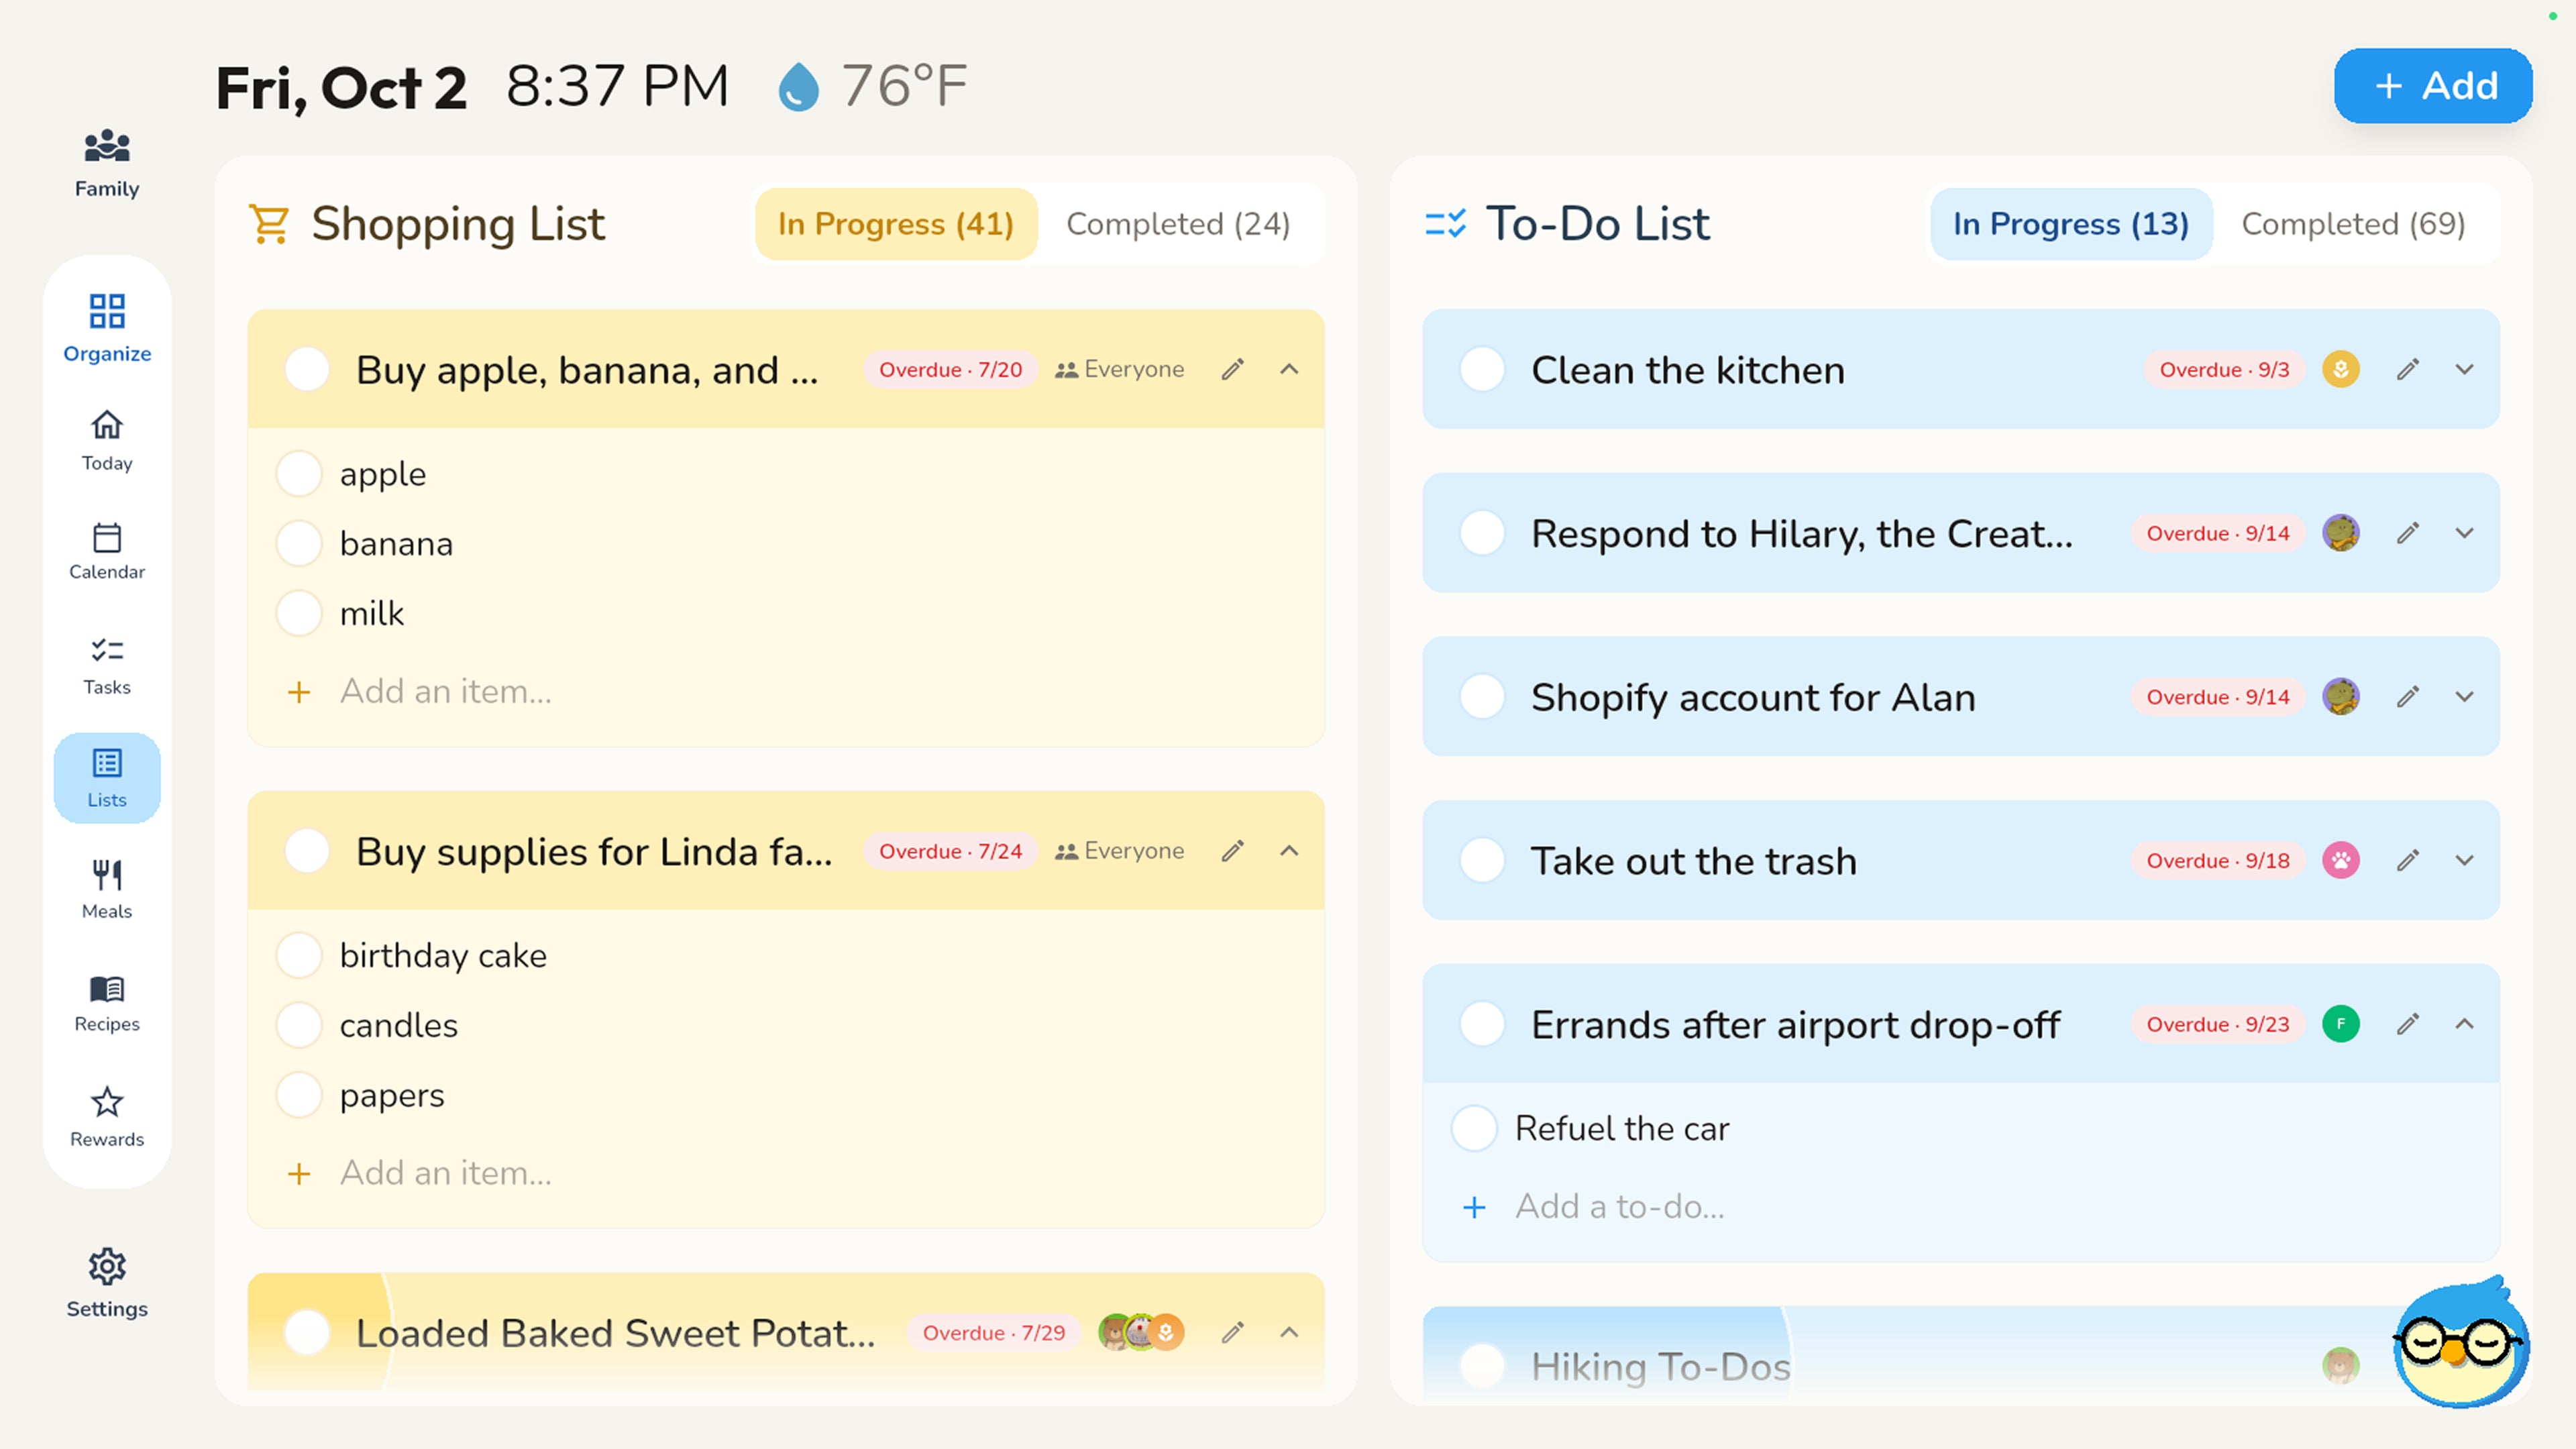Click 'Add an item...' under milk
Viewport: 2576px width, 1449px height.
pos(445,691)
